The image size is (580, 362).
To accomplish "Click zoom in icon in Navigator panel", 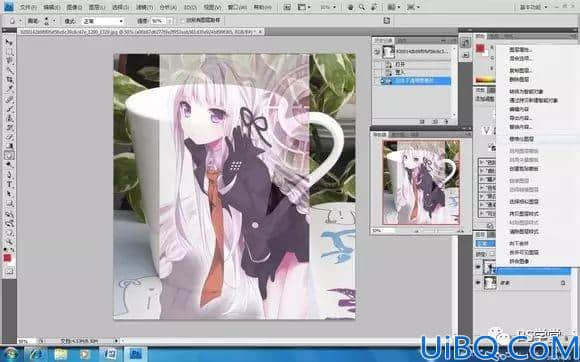I will point(461,230).
